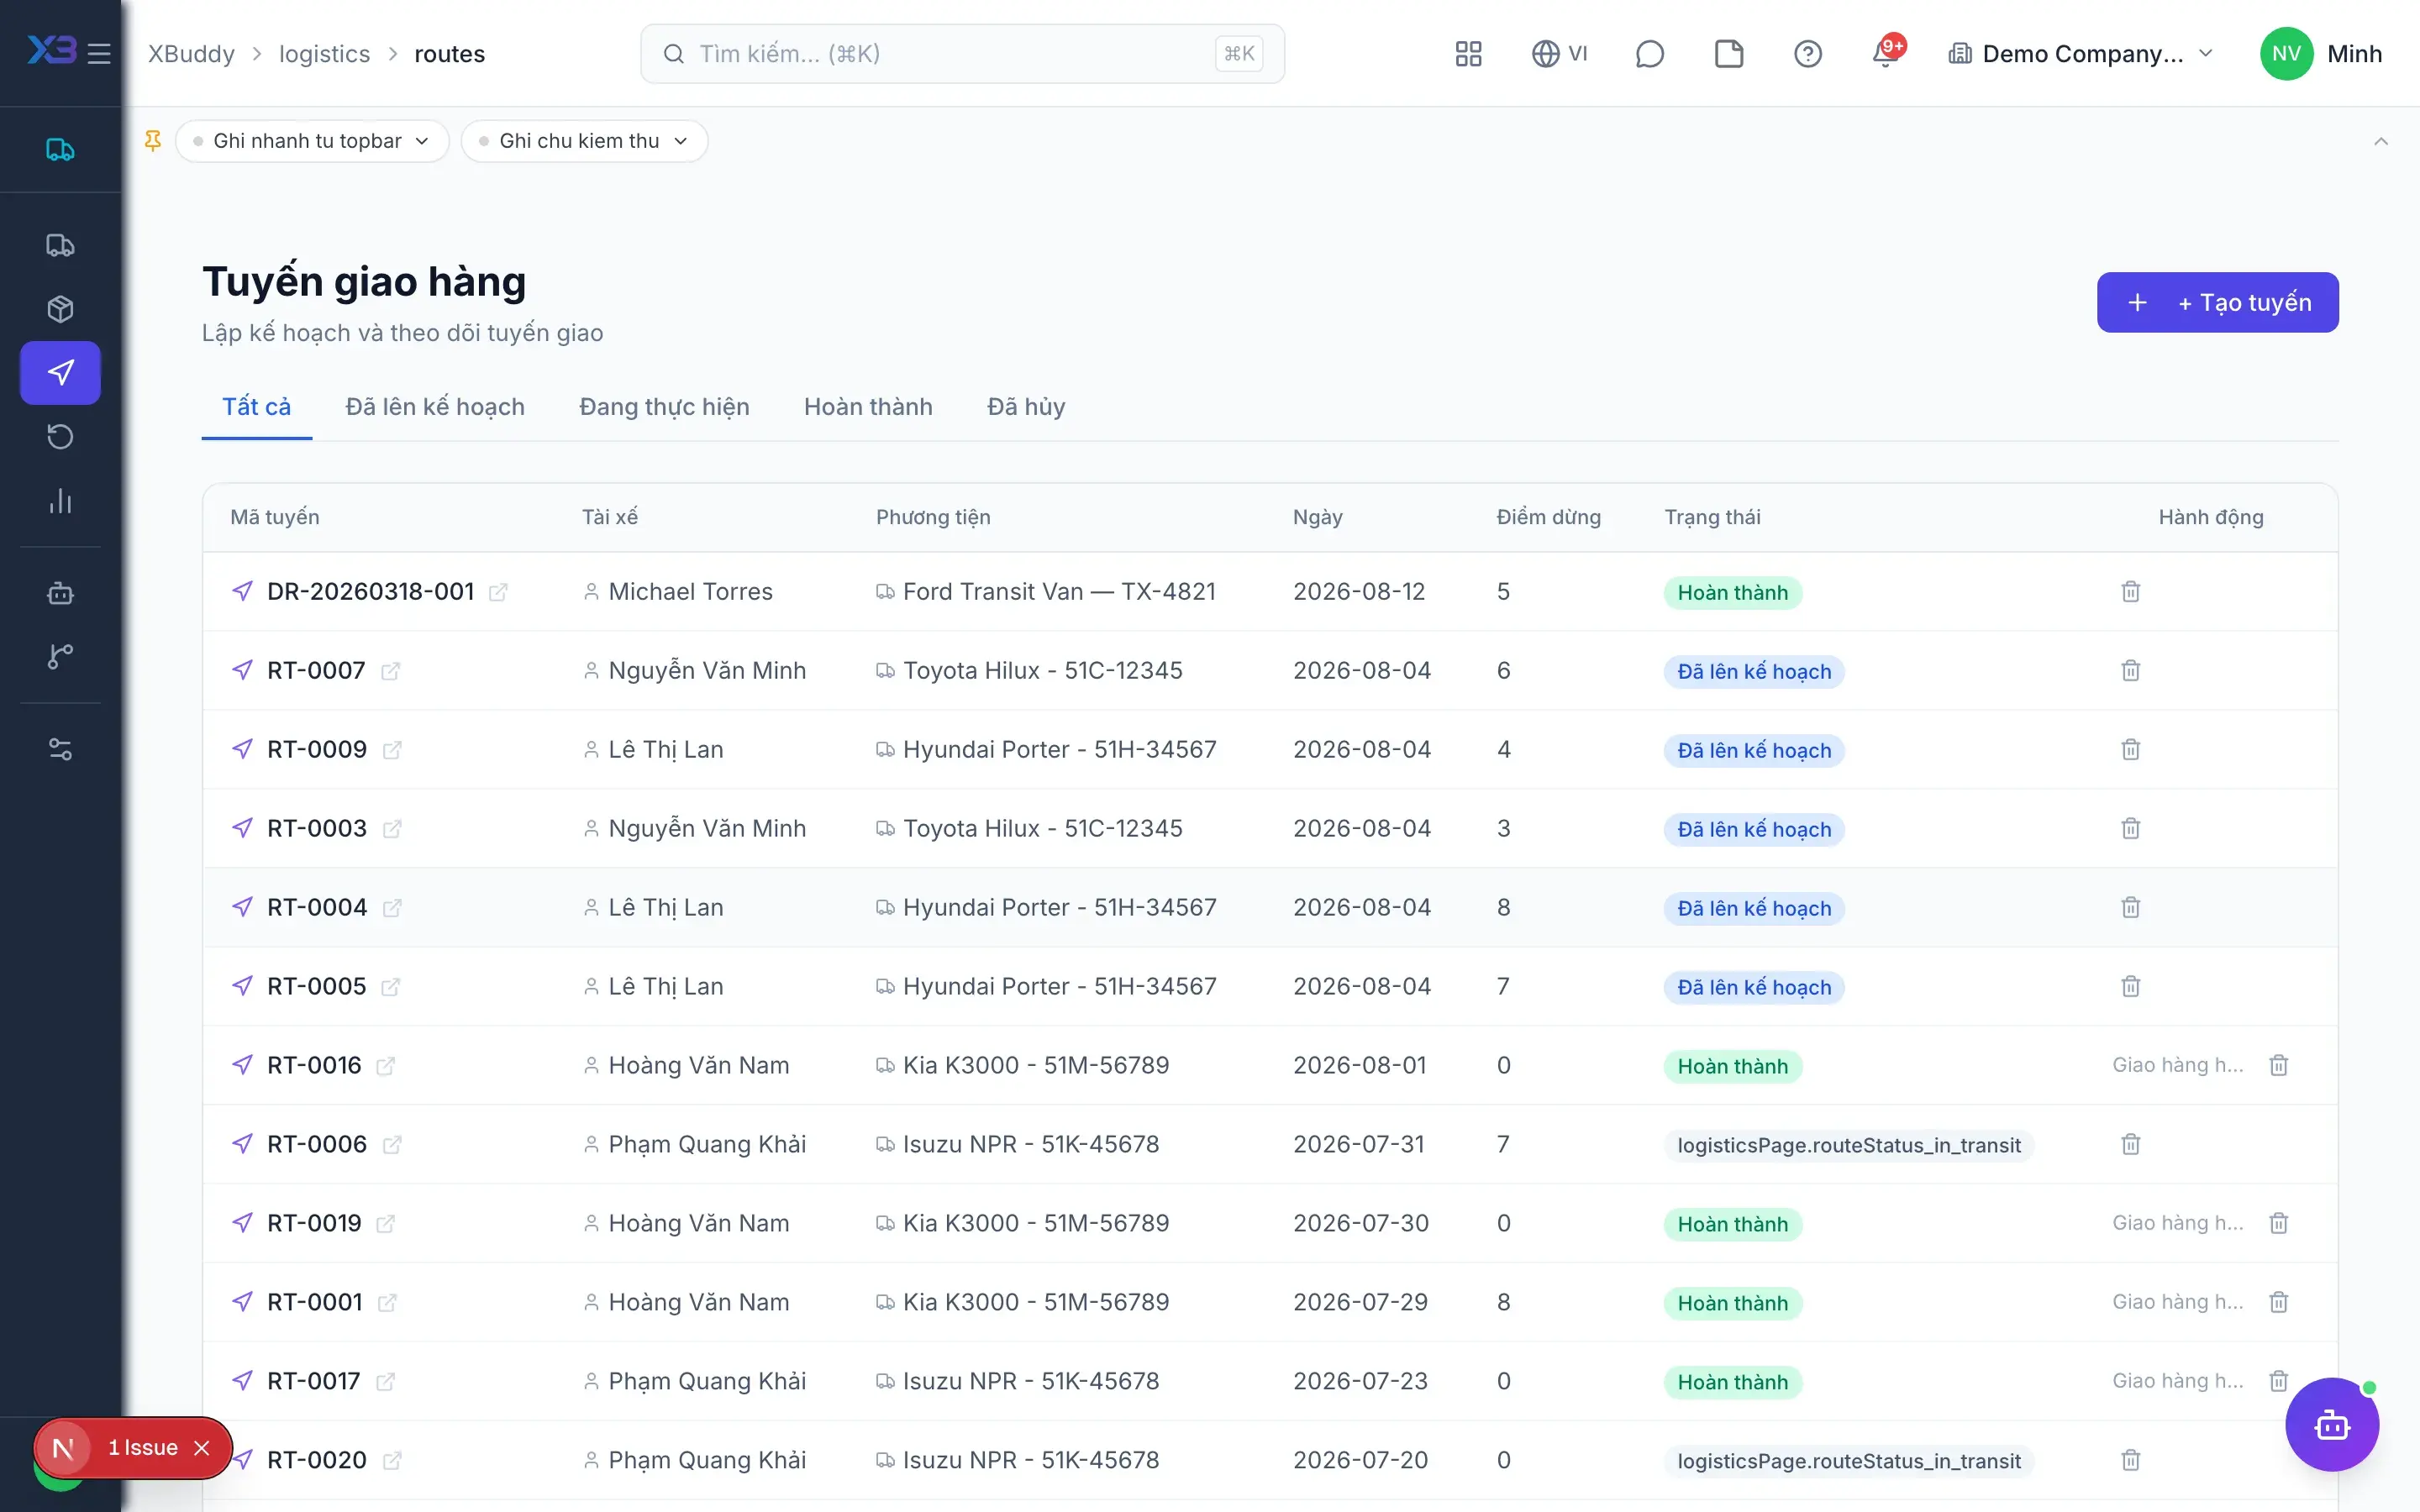Screen dimensions: 2420x1512
Task: Open the Demo Company selector dropdown
Action: click(2081, 54)
